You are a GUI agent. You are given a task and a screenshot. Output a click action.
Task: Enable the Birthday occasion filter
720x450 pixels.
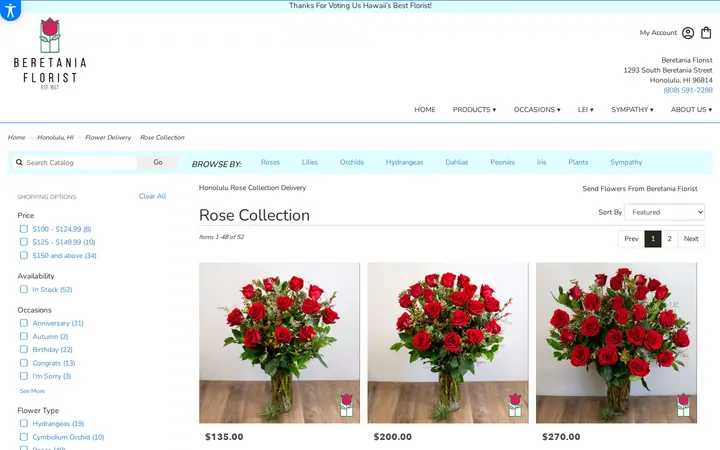click(24, 349)
